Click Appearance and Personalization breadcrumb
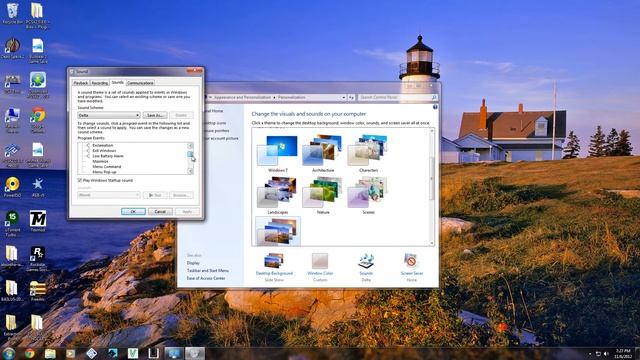The width and height of the screenshot is (640, 360). (242, 98)
